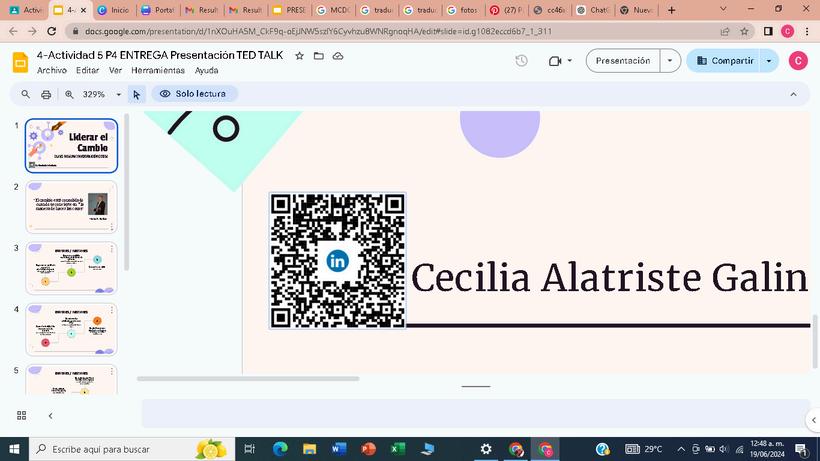Start the Presentación slideshow
This screenshot has height=461, width=820.
(x=623, y=61)
